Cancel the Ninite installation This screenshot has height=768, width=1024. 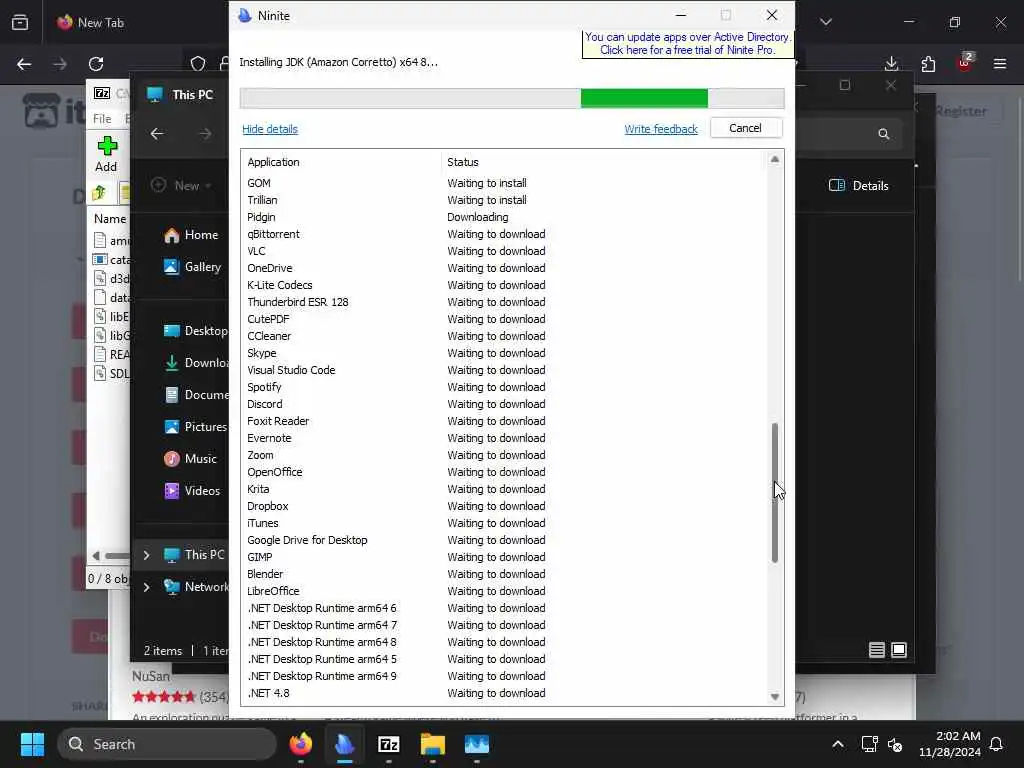tap(745, 128)
